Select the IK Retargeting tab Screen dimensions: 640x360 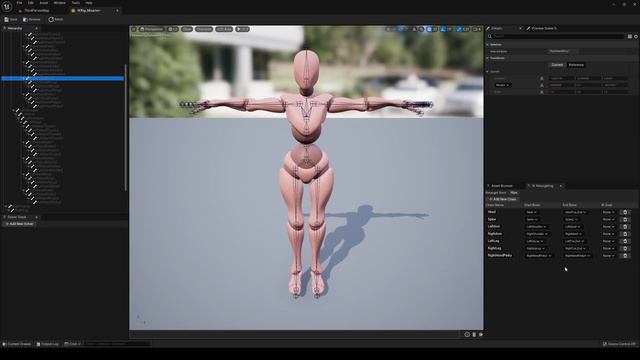pyautogui.click(x=542, y=186)
